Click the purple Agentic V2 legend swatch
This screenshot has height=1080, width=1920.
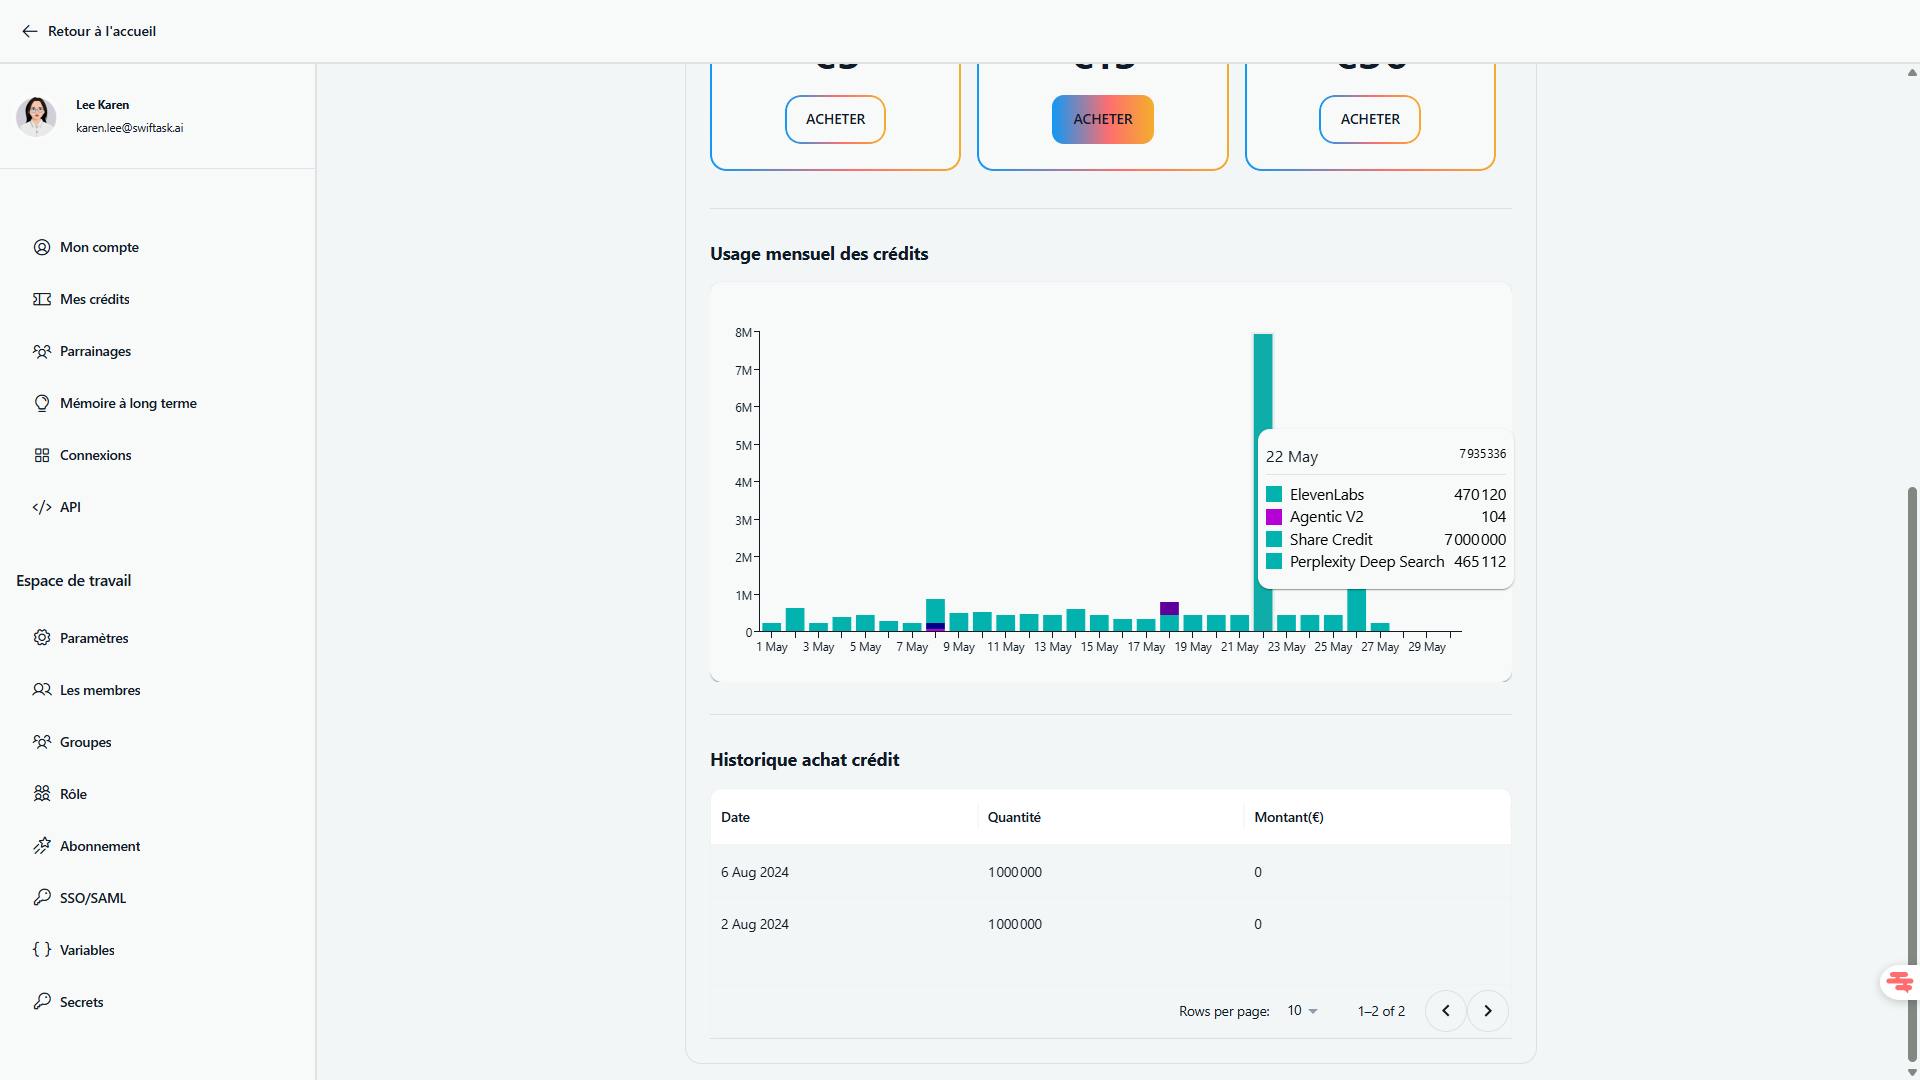1274,517
